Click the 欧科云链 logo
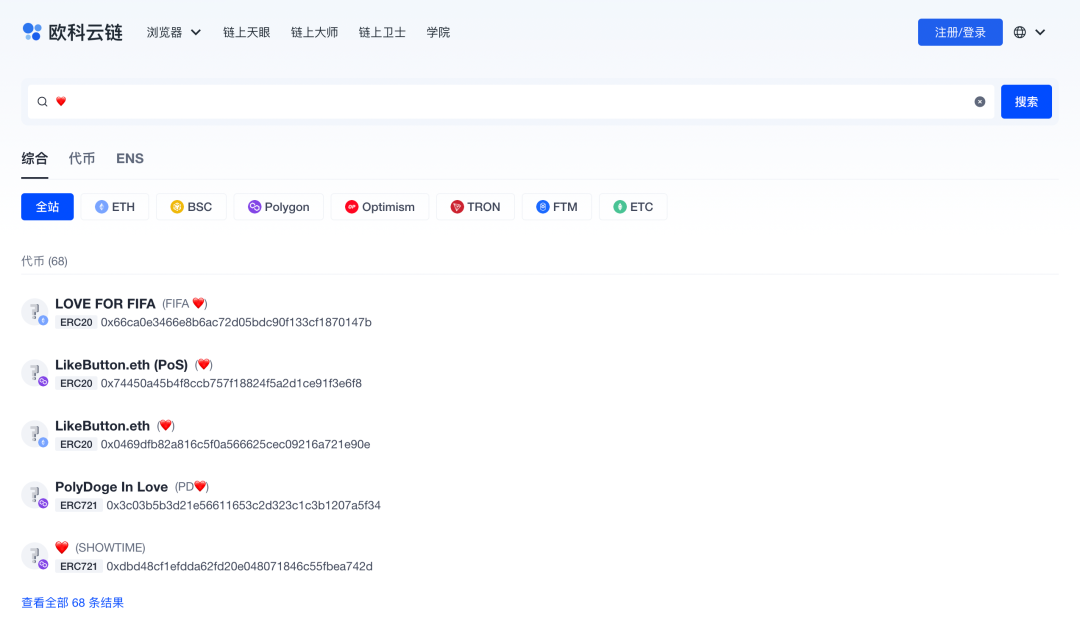This screenshot has width=1080, height=622. click(72, 32)
